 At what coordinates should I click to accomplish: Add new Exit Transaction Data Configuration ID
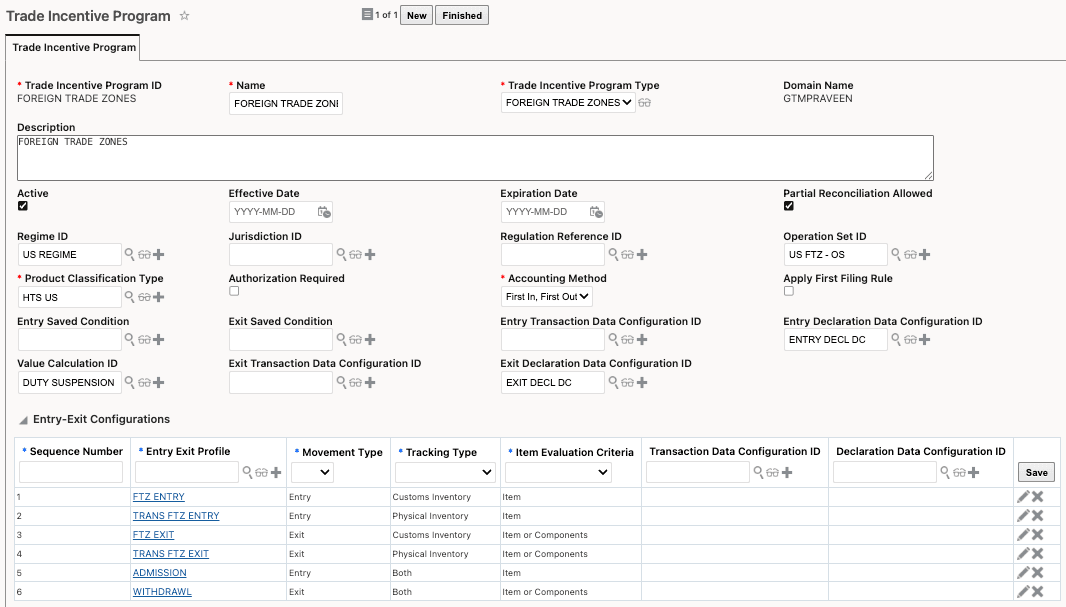point(370,382)
